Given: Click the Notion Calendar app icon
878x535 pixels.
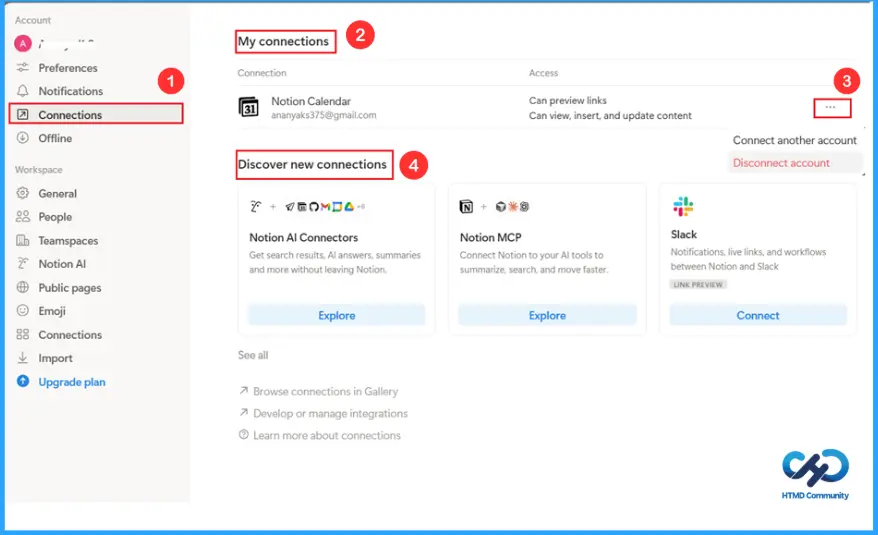Looking at the screenshot, I should click(249, 106).
